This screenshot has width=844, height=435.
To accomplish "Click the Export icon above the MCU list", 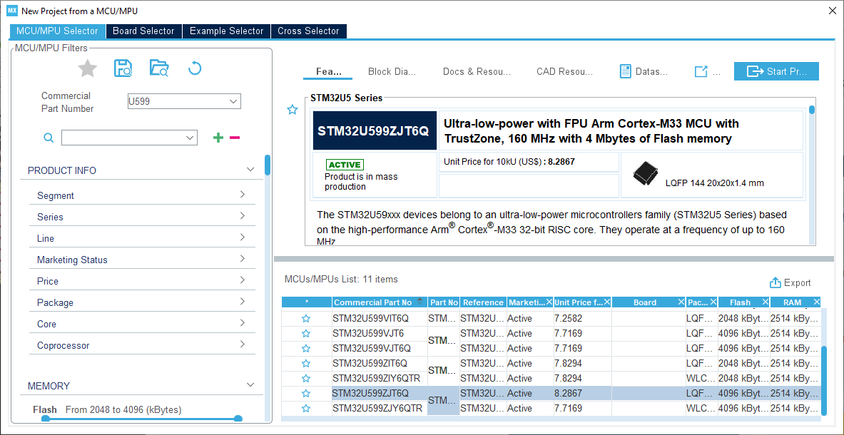I will [x=775, y=283].
